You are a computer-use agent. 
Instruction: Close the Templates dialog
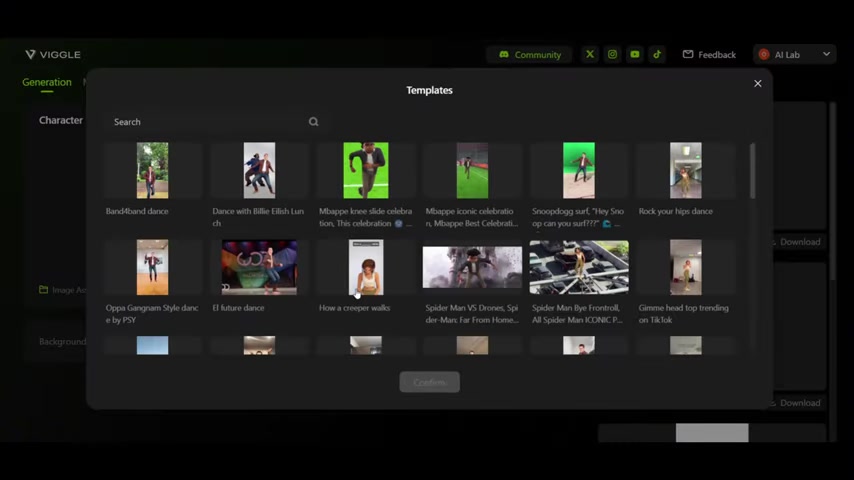pyautogui.click(x=758, y=83)
